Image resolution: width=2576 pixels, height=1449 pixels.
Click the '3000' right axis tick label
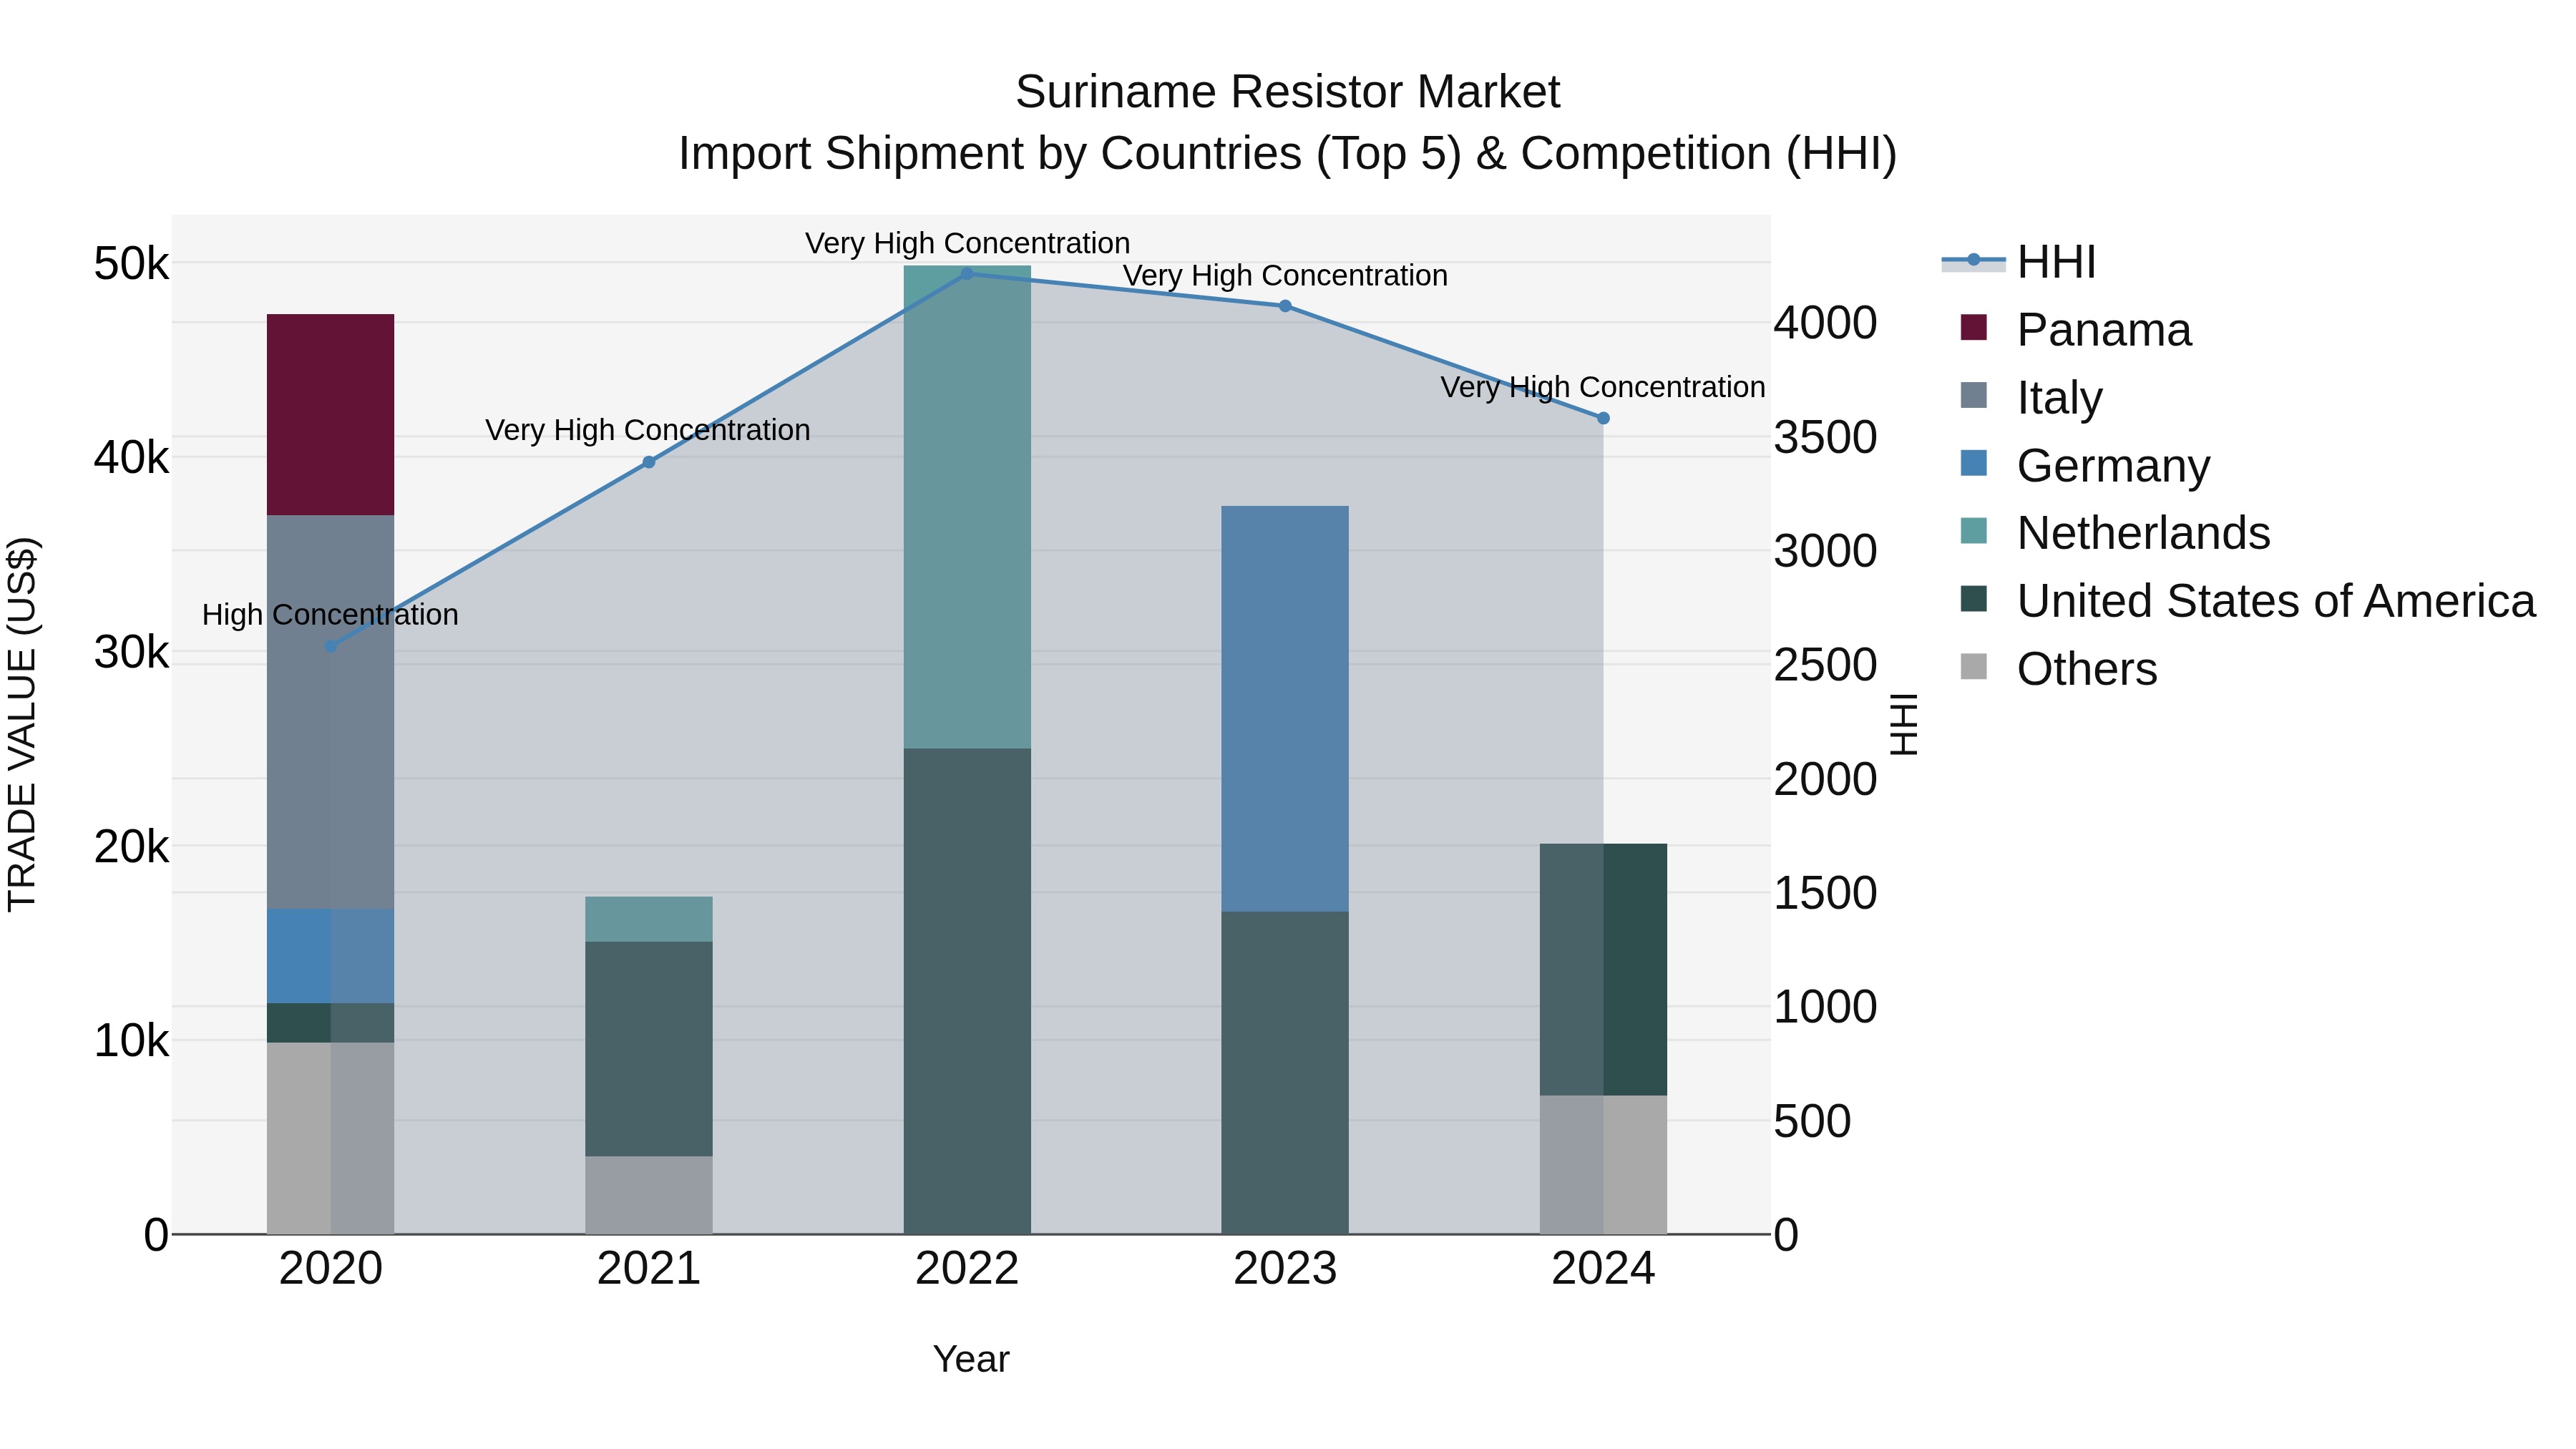coord(1825,552)
